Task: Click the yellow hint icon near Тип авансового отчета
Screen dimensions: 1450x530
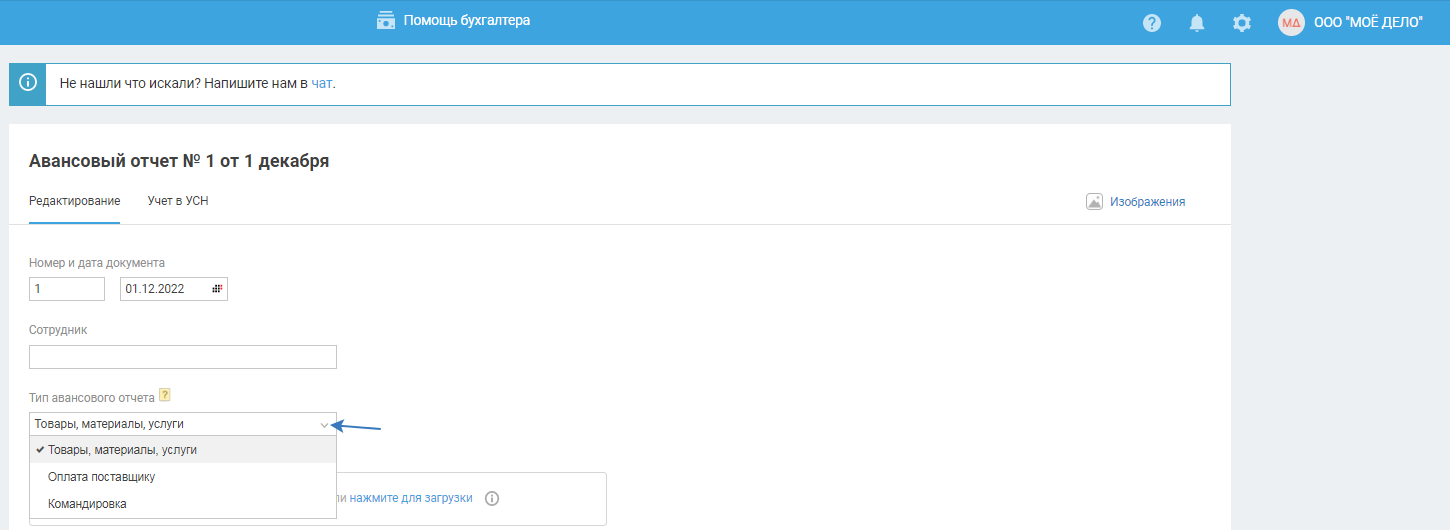Action: (x=165, y=395)
